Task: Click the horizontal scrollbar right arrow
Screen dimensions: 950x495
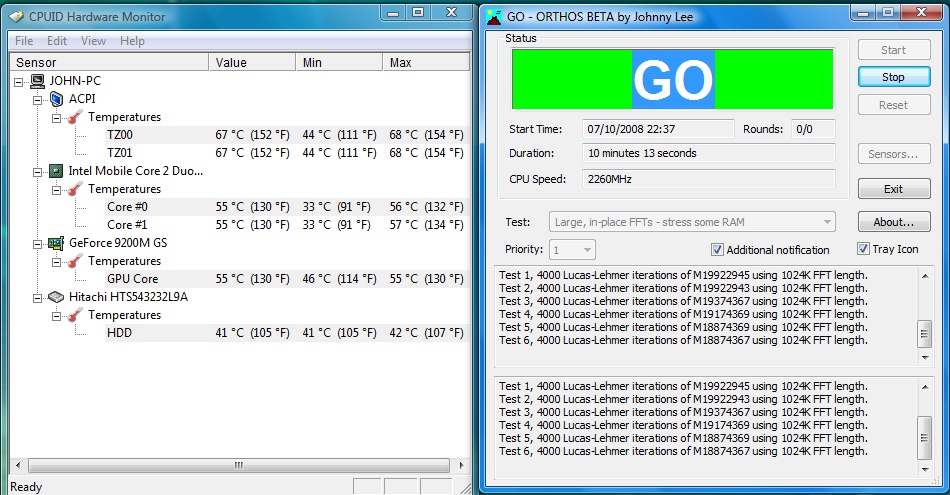Action: coord(461,465)
